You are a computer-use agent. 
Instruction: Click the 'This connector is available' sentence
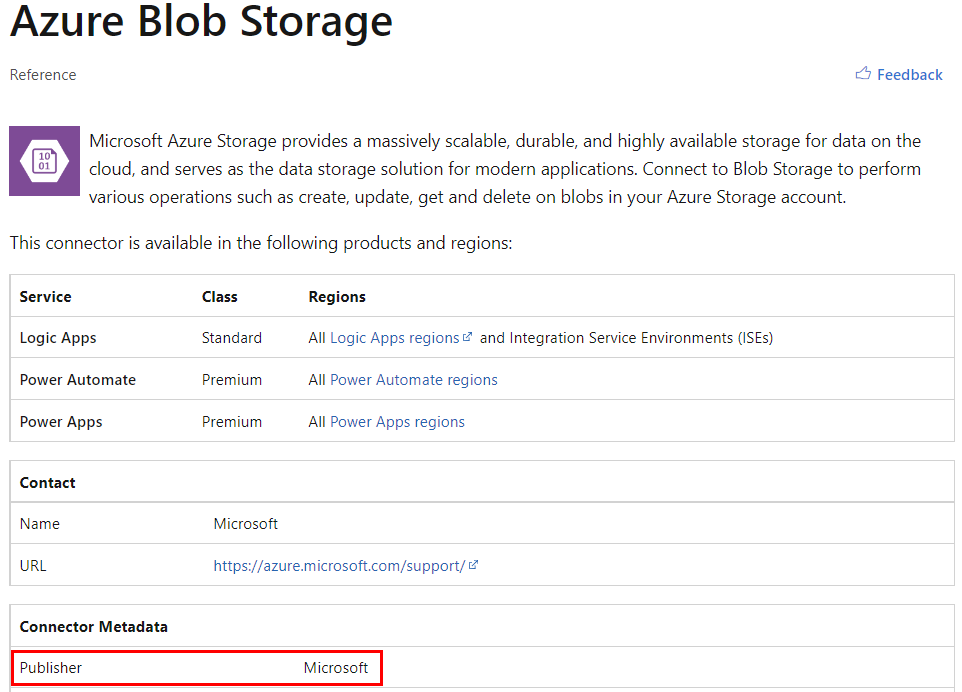[x=261, y=243]
